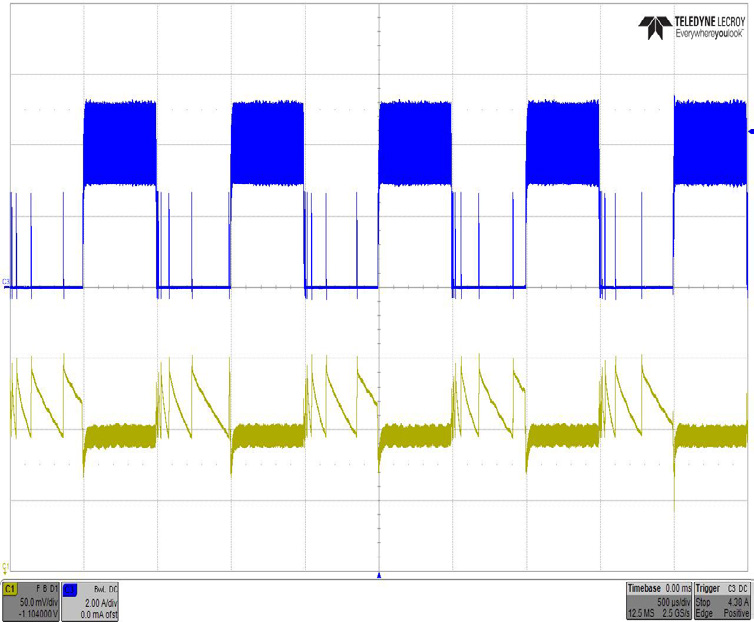The image size is (754, 622).
Task: Click the blue C3 channel descriptor badge
Action: [70, 590]
